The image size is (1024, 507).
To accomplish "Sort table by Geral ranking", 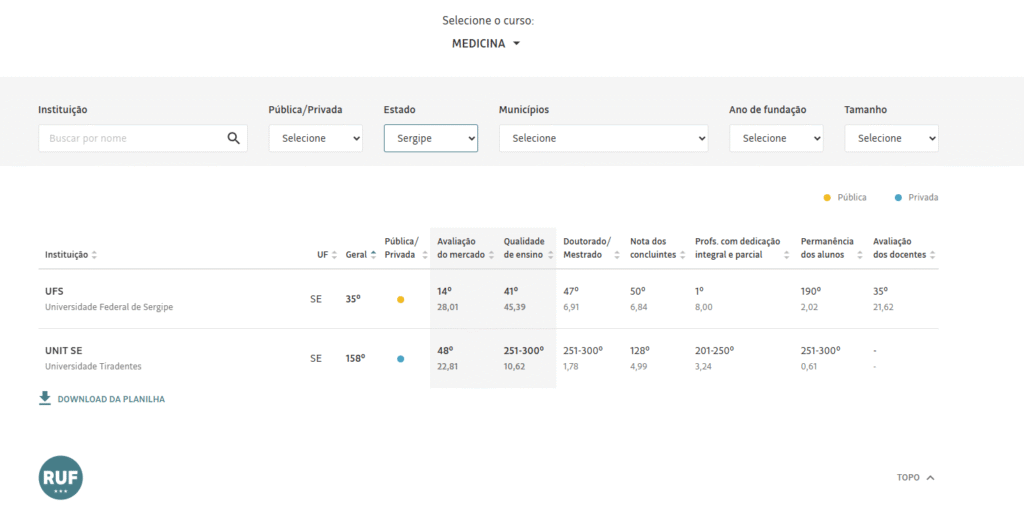I will point(373,255).
